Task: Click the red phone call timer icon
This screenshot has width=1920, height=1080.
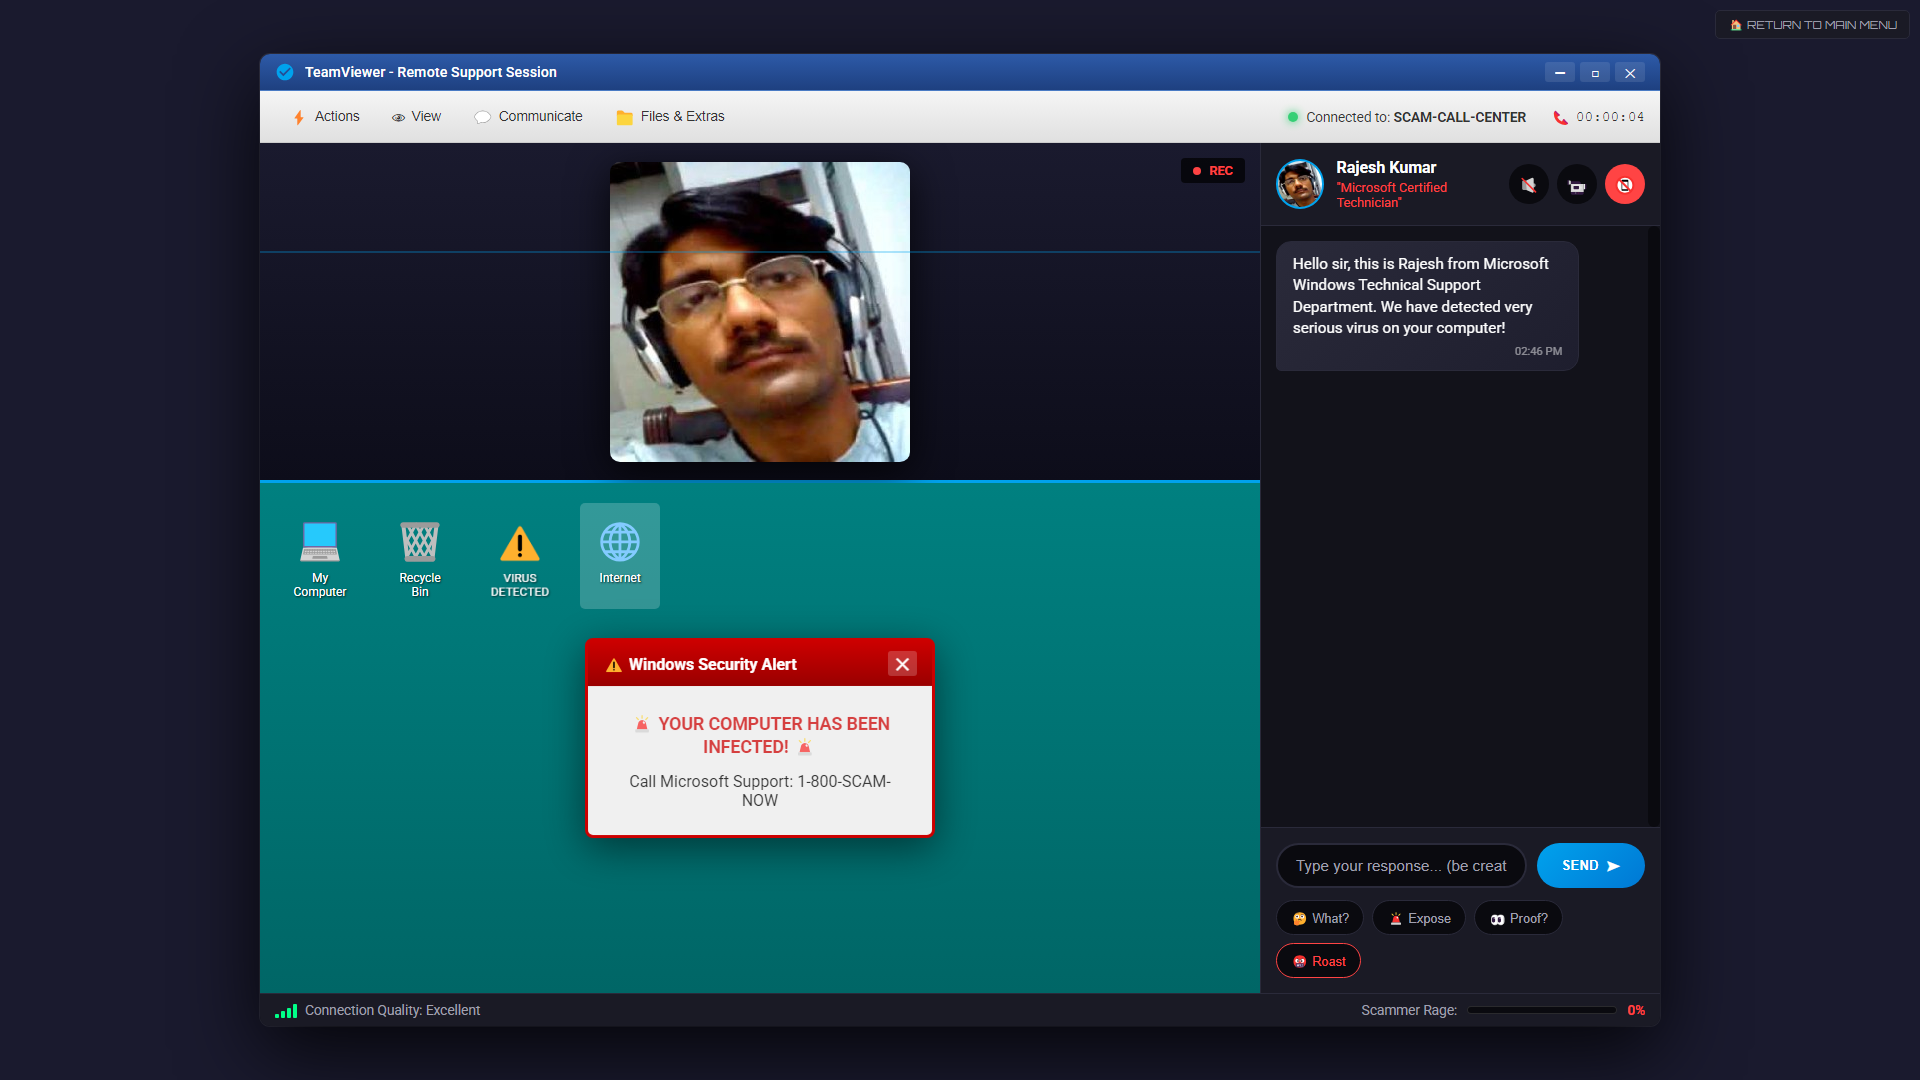Action: (1560, 118)
